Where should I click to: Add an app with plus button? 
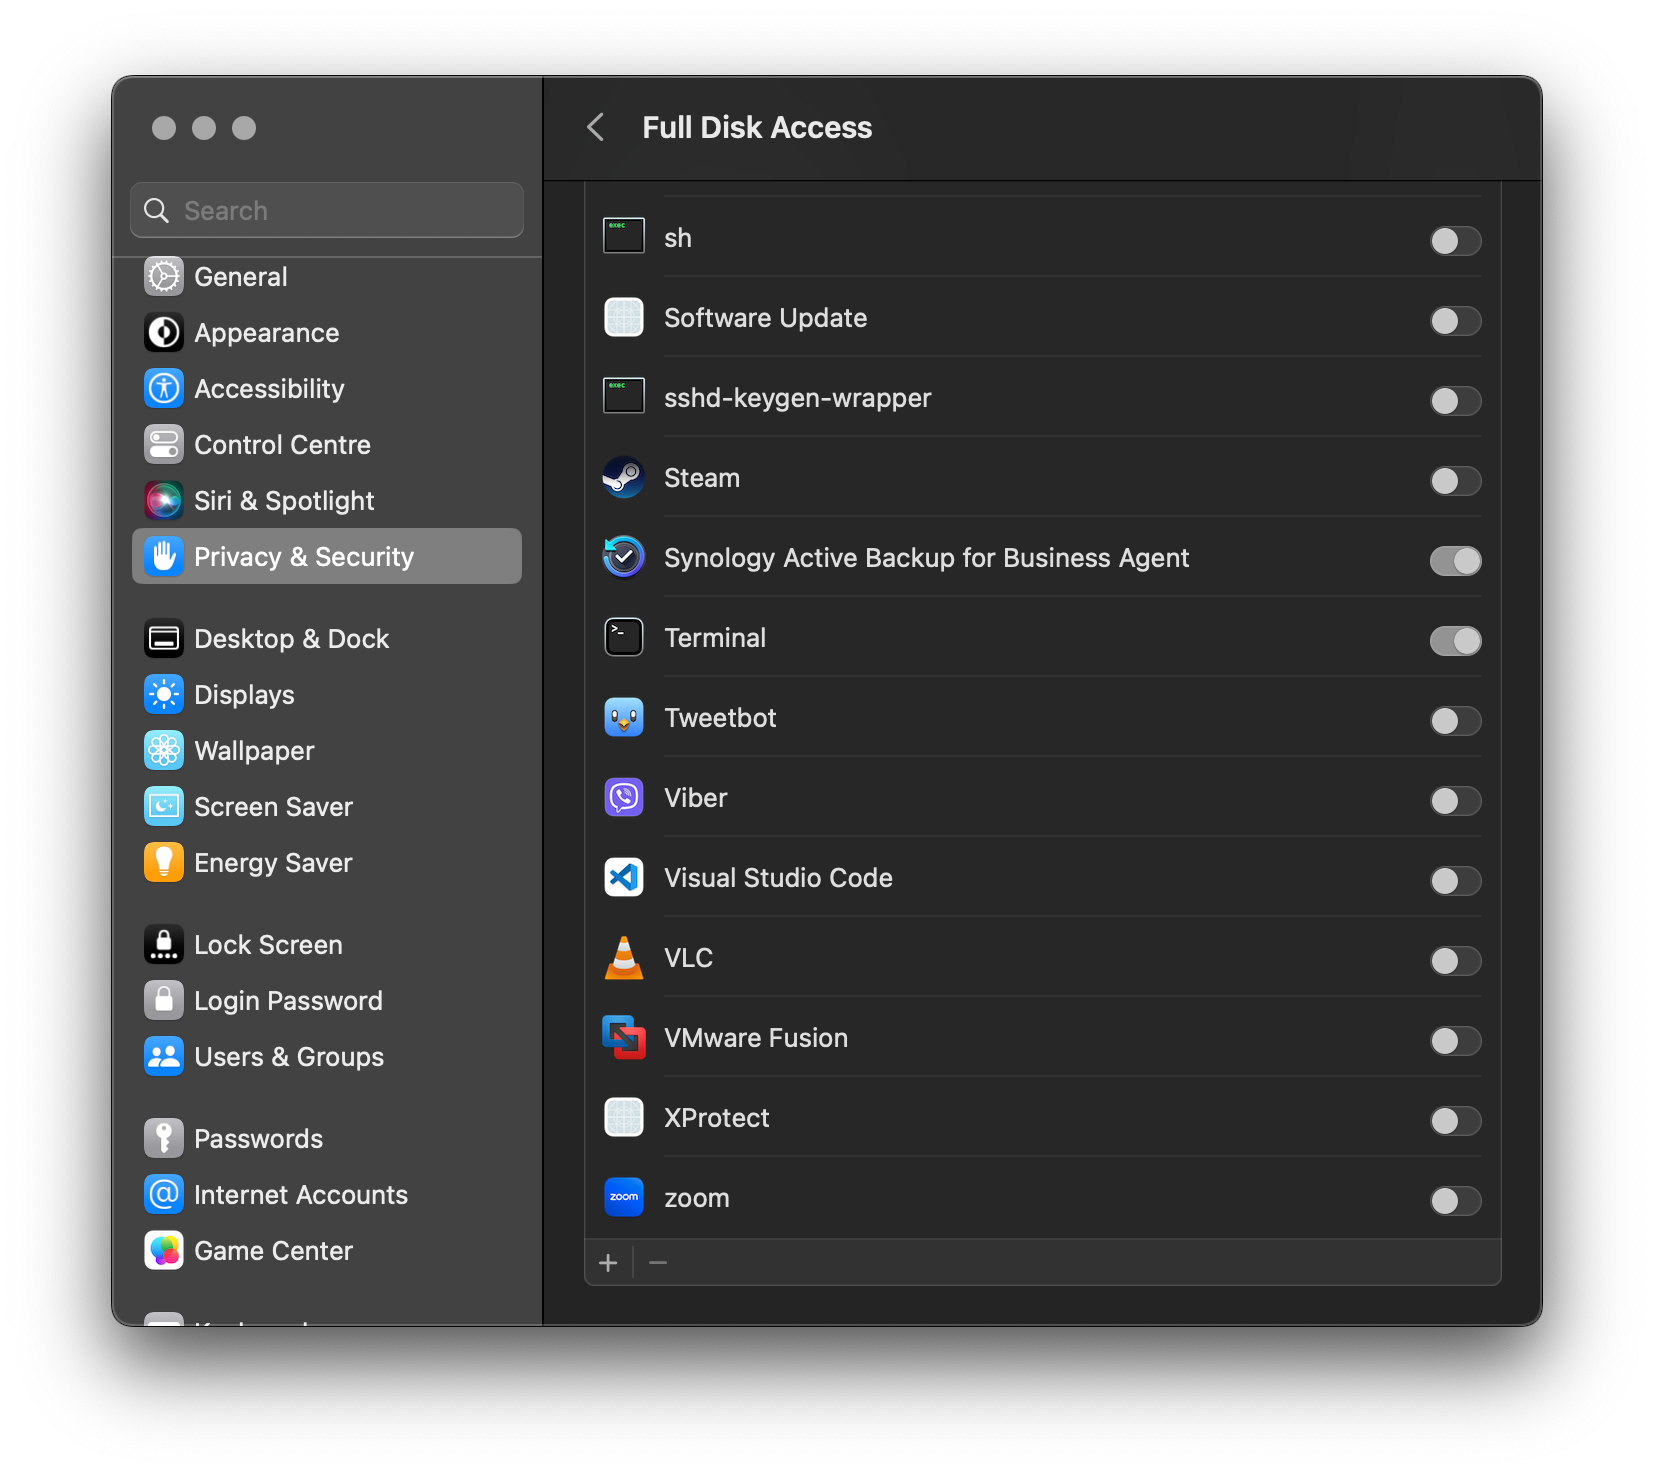coord(608,1263)
